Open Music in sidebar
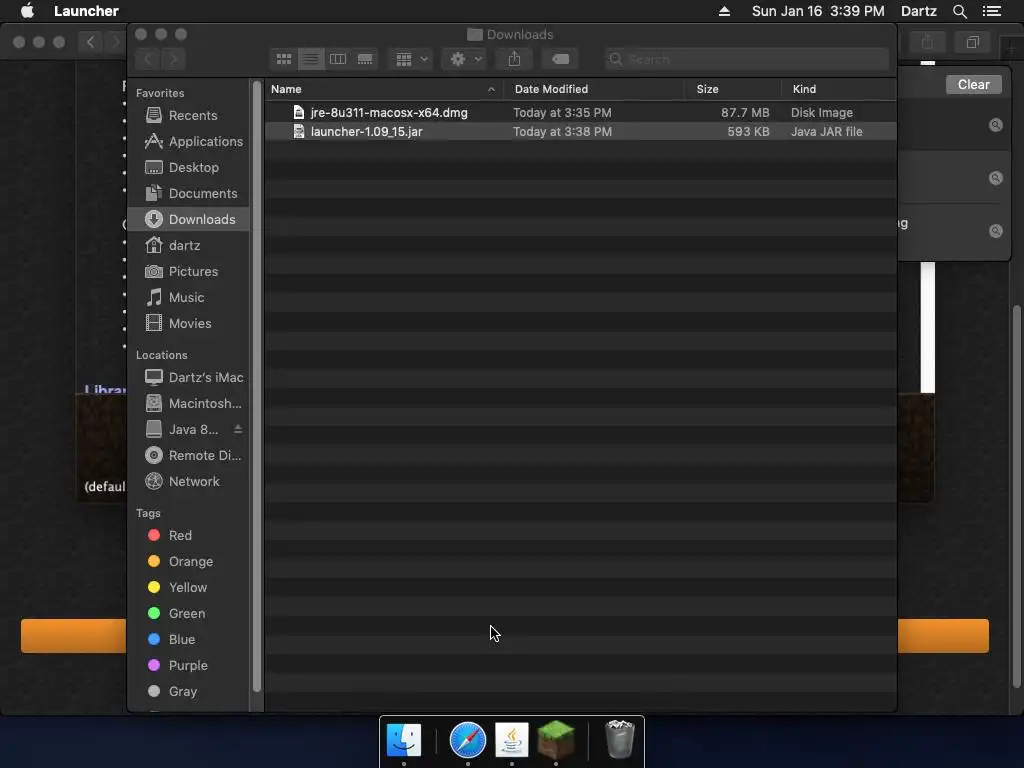This screenshot has height=768, width=1024. [x=188, y=298]
